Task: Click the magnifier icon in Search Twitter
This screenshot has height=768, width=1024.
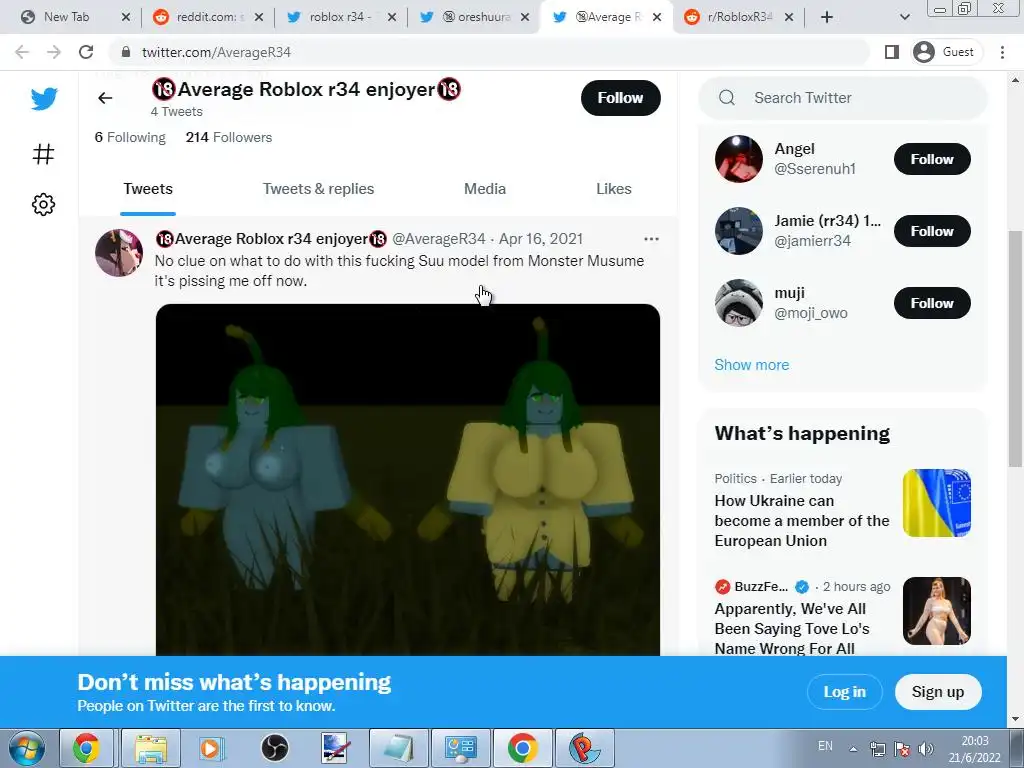Action: point(727,98)
